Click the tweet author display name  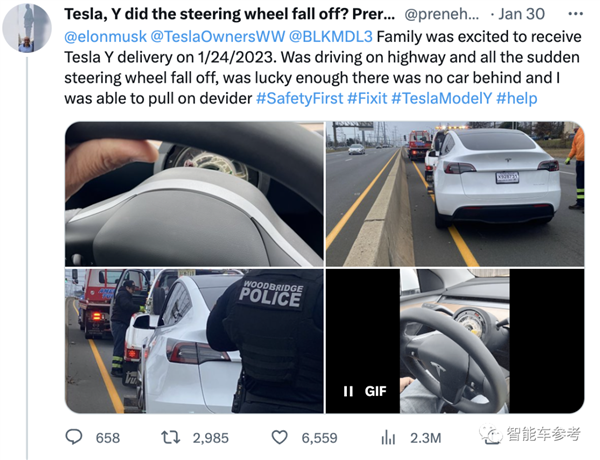(230, 15)
